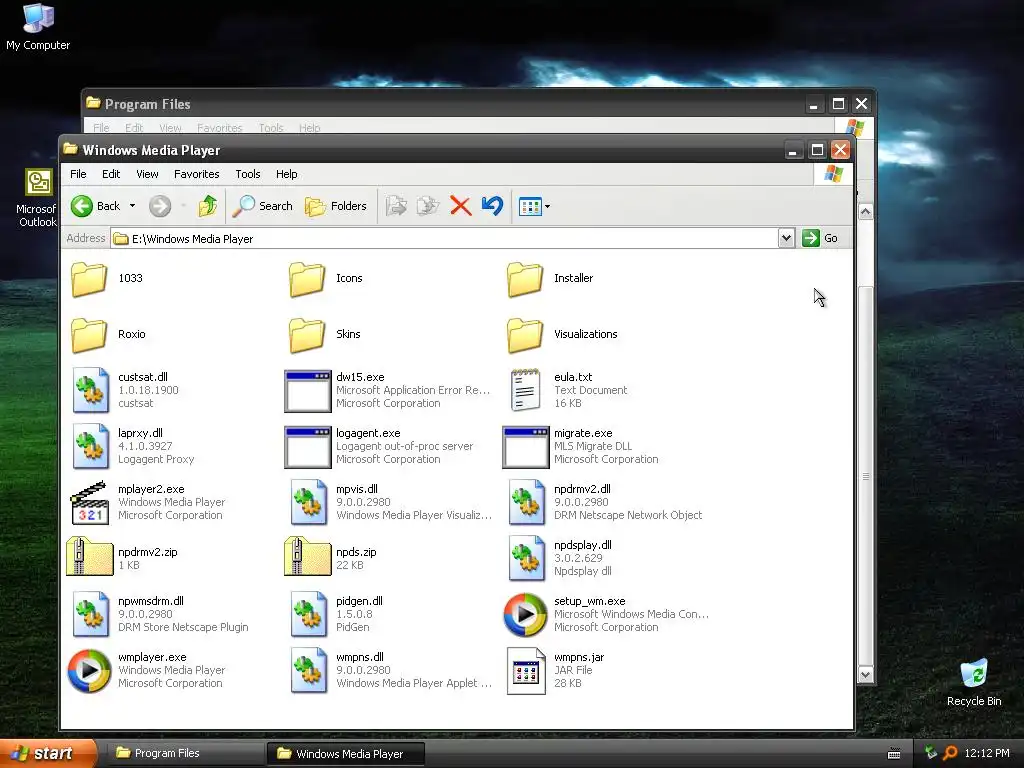Image resolution: width=1024 pixels, height=768 pixels.
Task: Select the npdrmv2.dll file icon
Action: pos(526,502)
